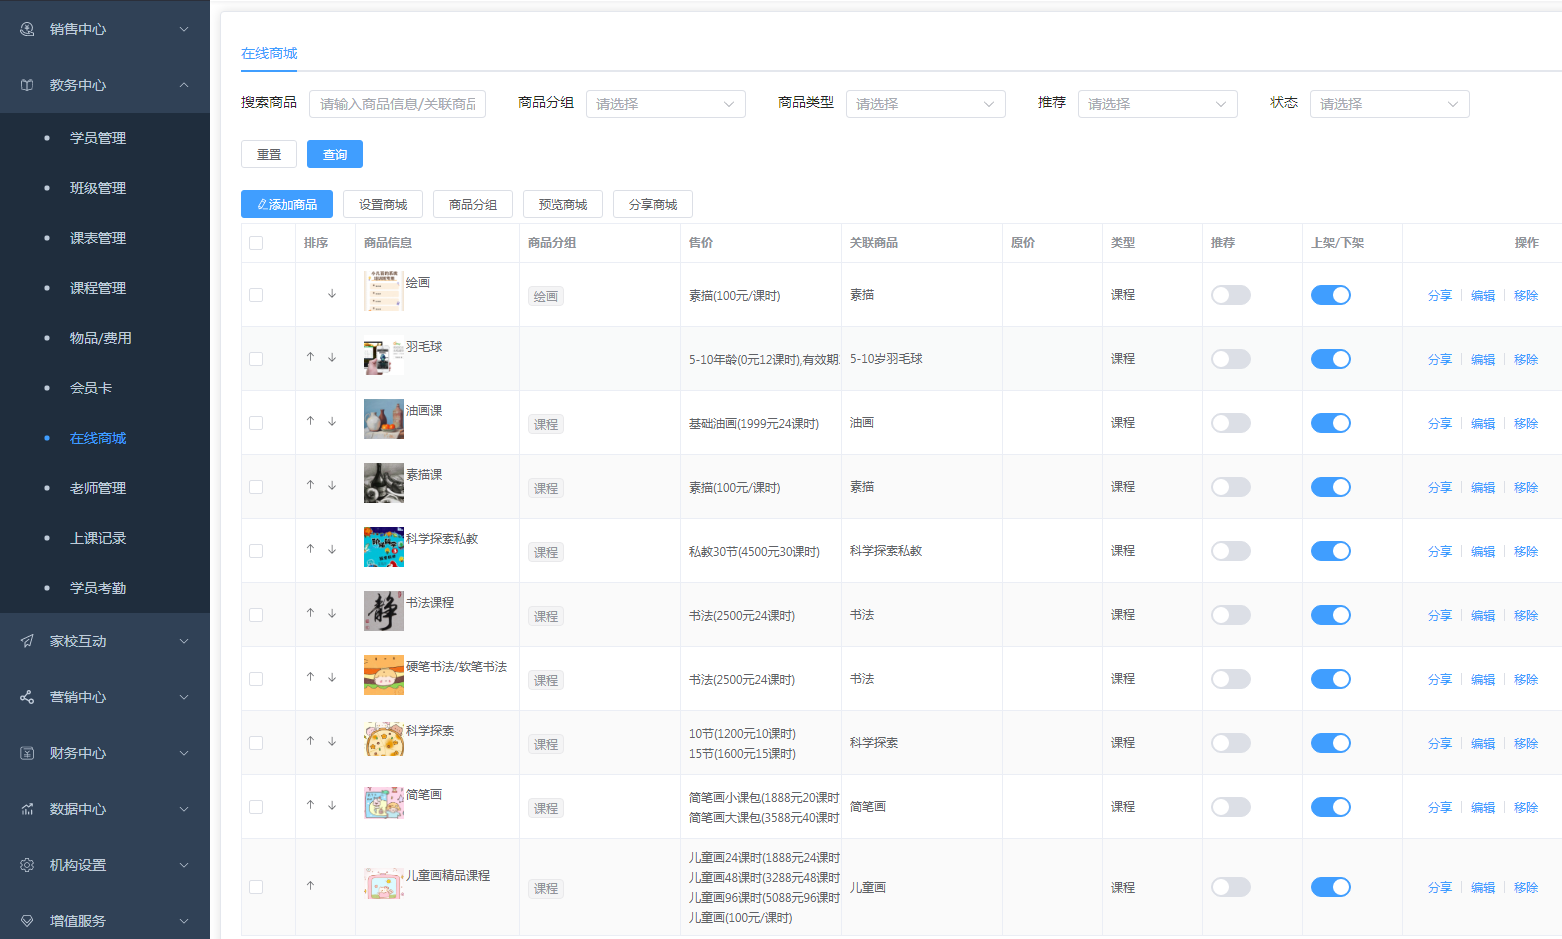Image resolution: width=1562 pixels, height=939 pixels.
Task: Move 简笔画 row down with arrow
Action: [x=332, y=805]
